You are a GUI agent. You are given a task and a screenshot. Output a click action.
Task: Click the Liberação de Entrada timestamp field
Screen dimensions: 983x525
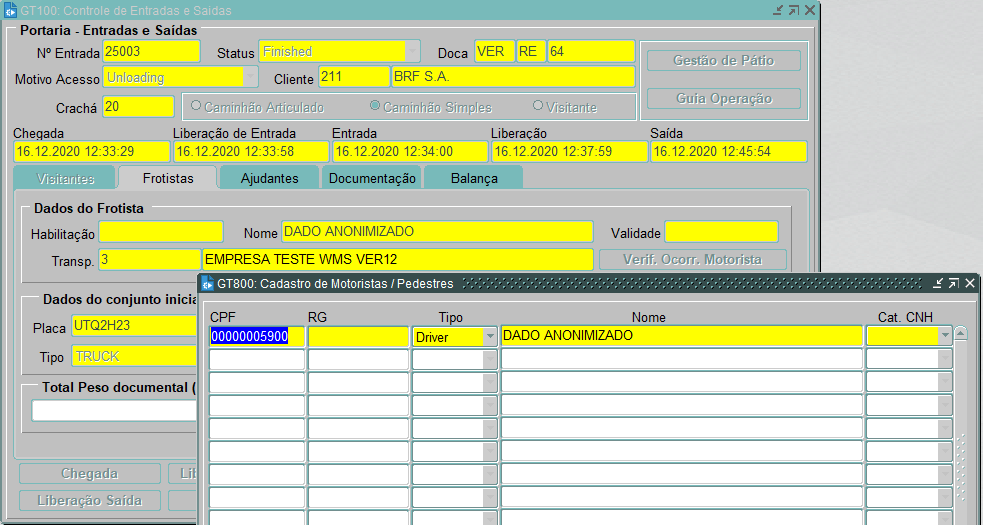coord(251,152)
